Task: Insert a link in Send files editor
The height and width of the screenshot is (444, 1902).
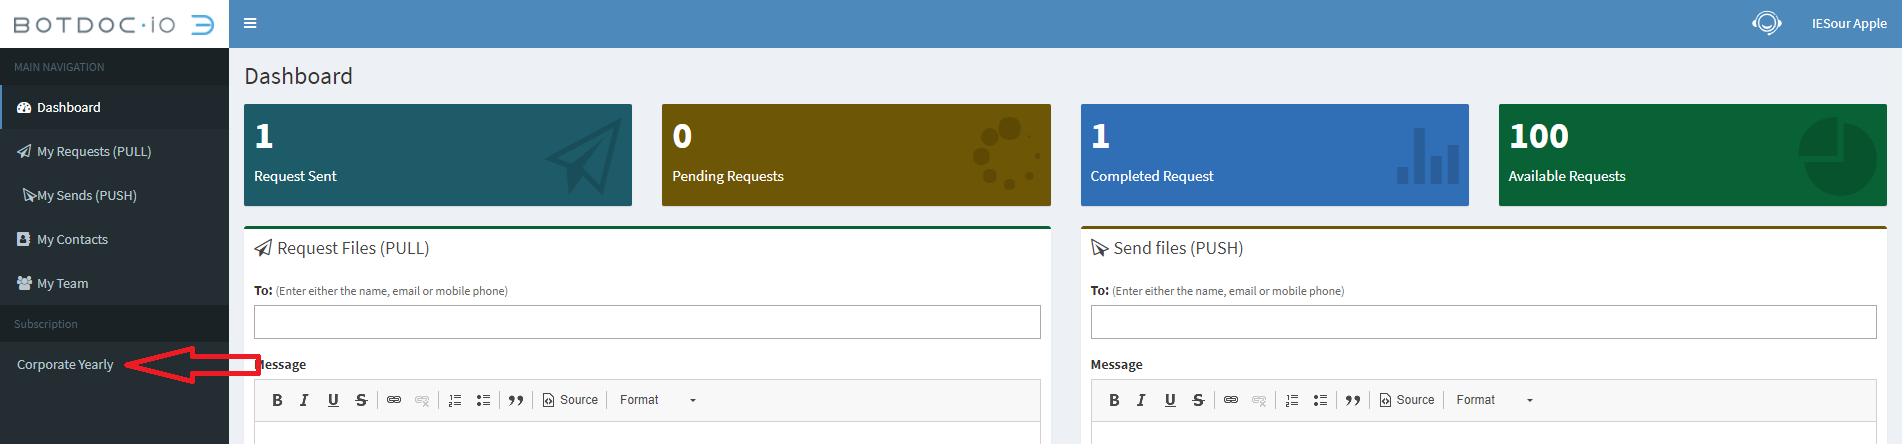Action: 1231,400
